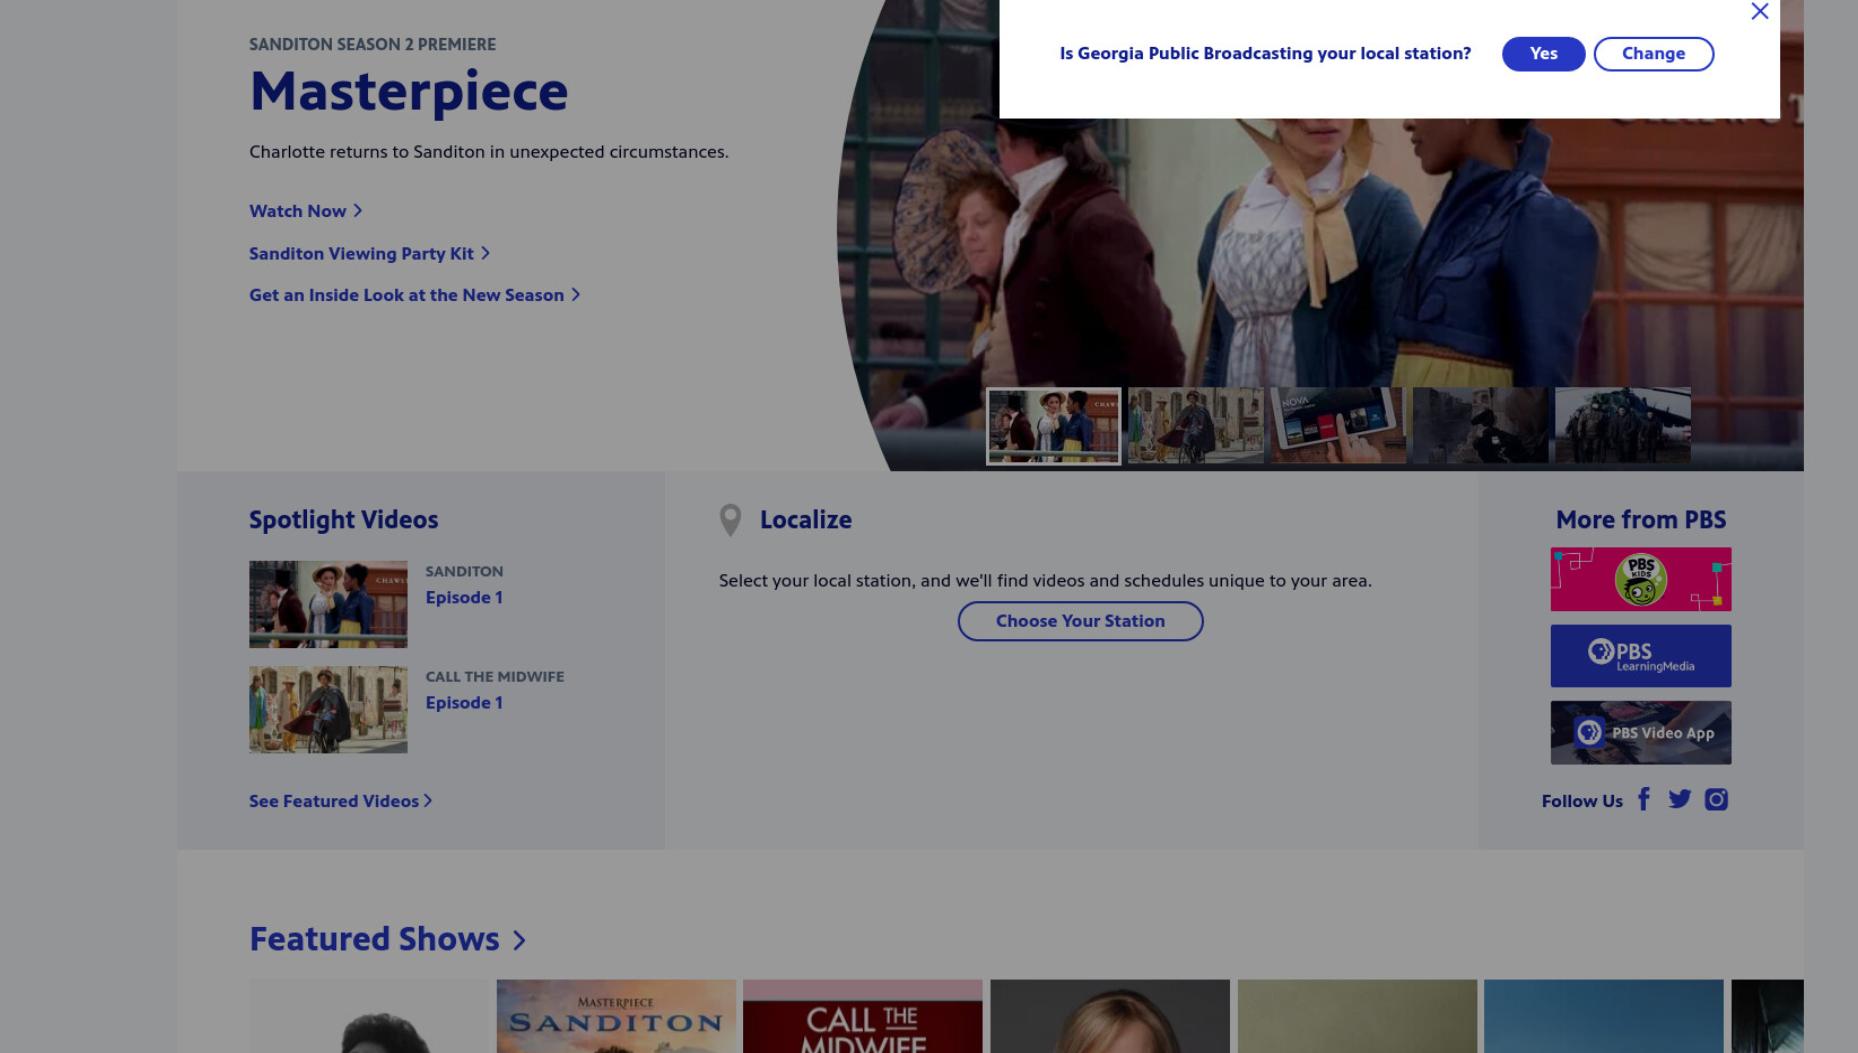Open PBS Instagram page icon

click(1716, 799)
